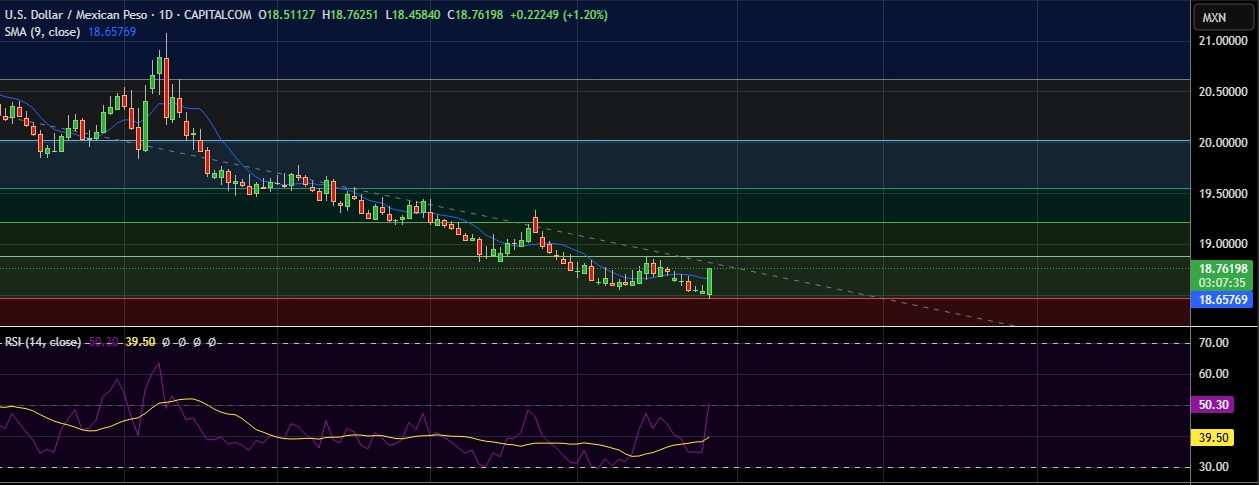The image size is (1259, 485).
Task: Click the green 18.76198 current price label
Action: 1221,269
